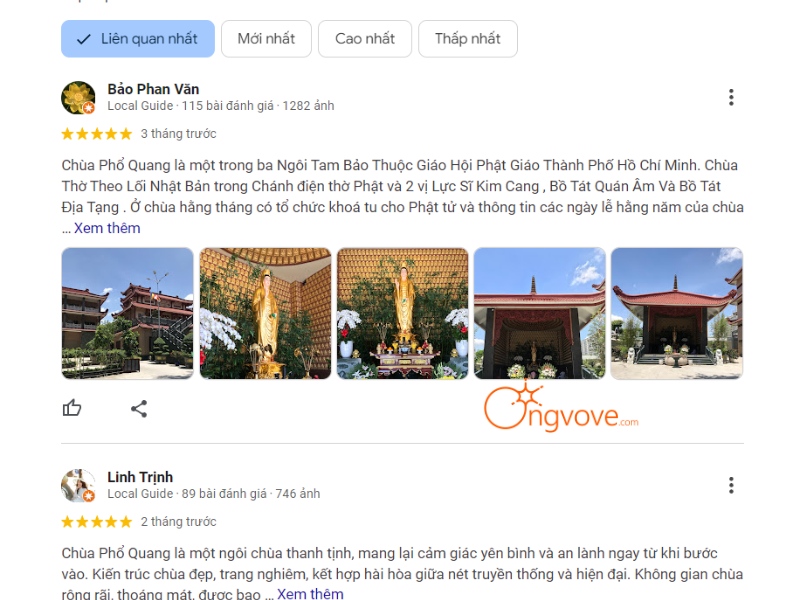Open Linh Trịnh's profile avatar
The height and width of the screenshot is (600, 800).
point(78,485)
